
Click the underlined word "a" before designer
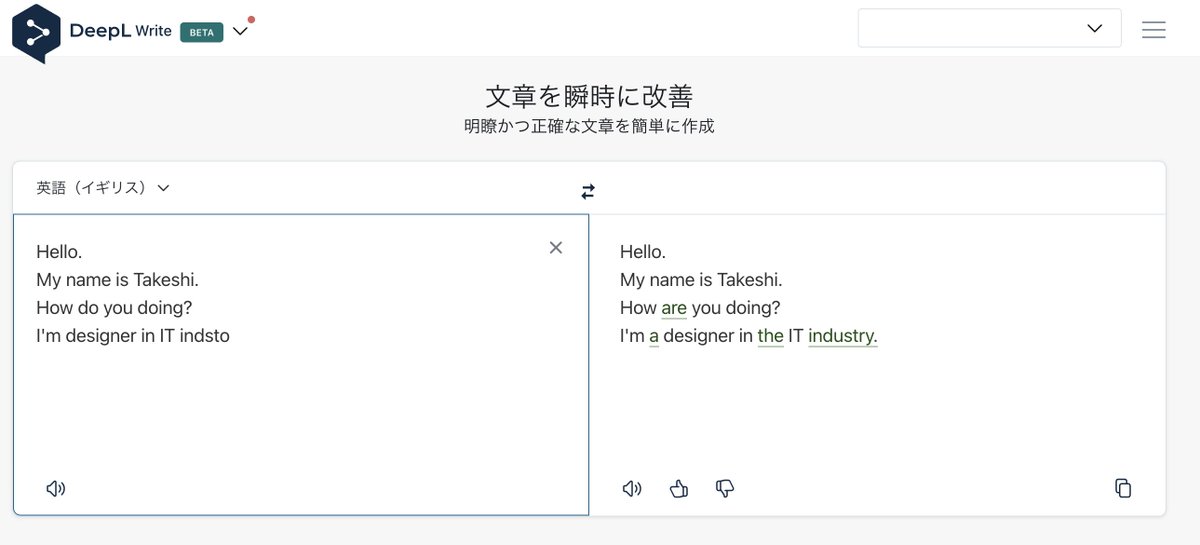(654, 336)
